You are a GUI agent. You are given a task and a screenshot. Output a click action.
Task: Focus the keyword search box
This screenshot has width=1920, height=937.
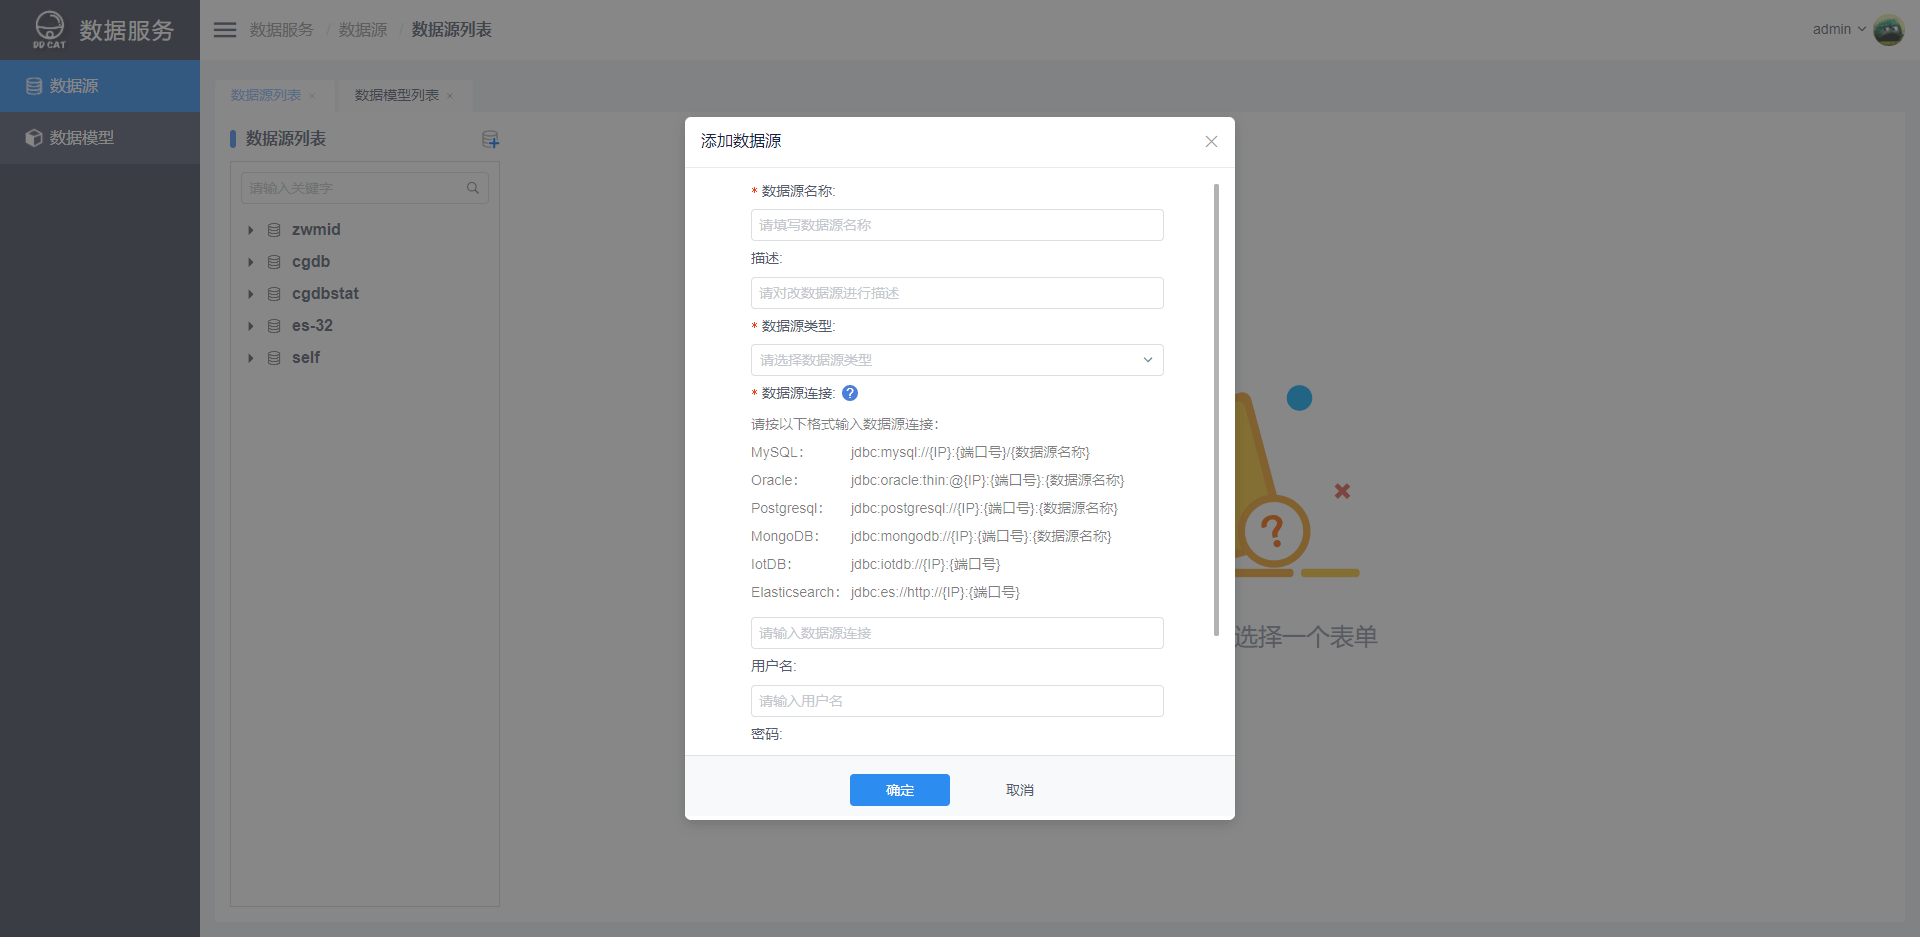click(x=365, y=188)
